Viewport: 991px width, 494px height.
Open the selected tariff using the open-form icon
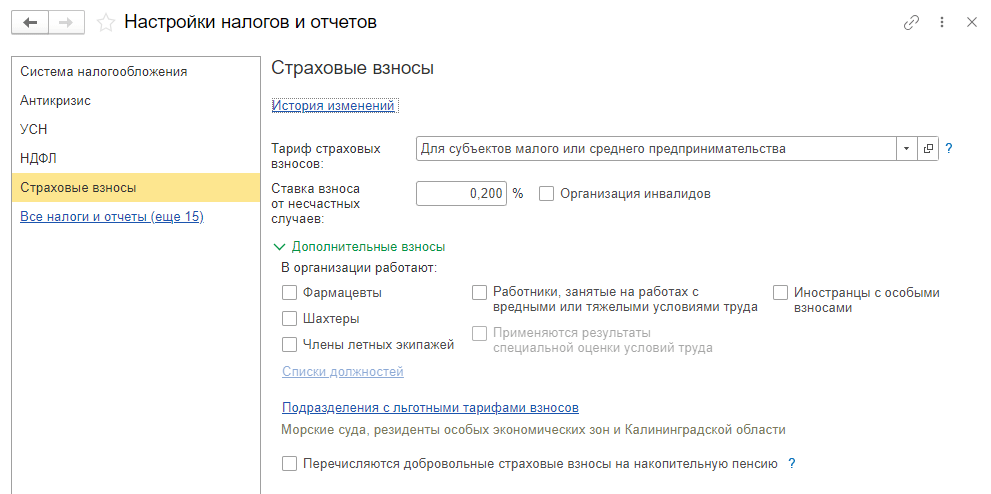coord(928,149)
